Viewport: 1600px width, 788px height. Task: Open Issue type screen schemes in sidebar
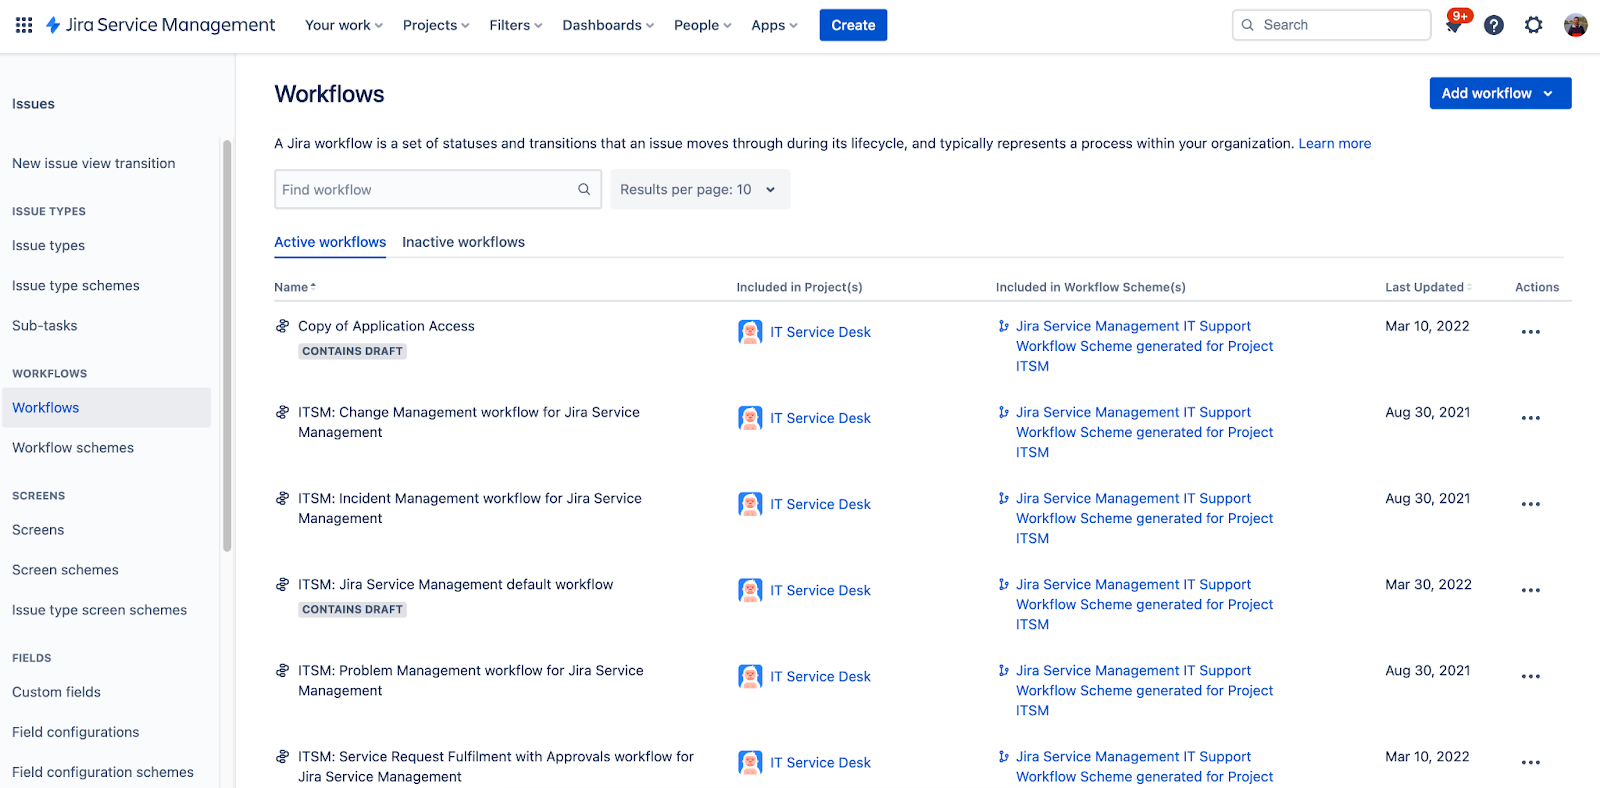(x=100, y=610)
